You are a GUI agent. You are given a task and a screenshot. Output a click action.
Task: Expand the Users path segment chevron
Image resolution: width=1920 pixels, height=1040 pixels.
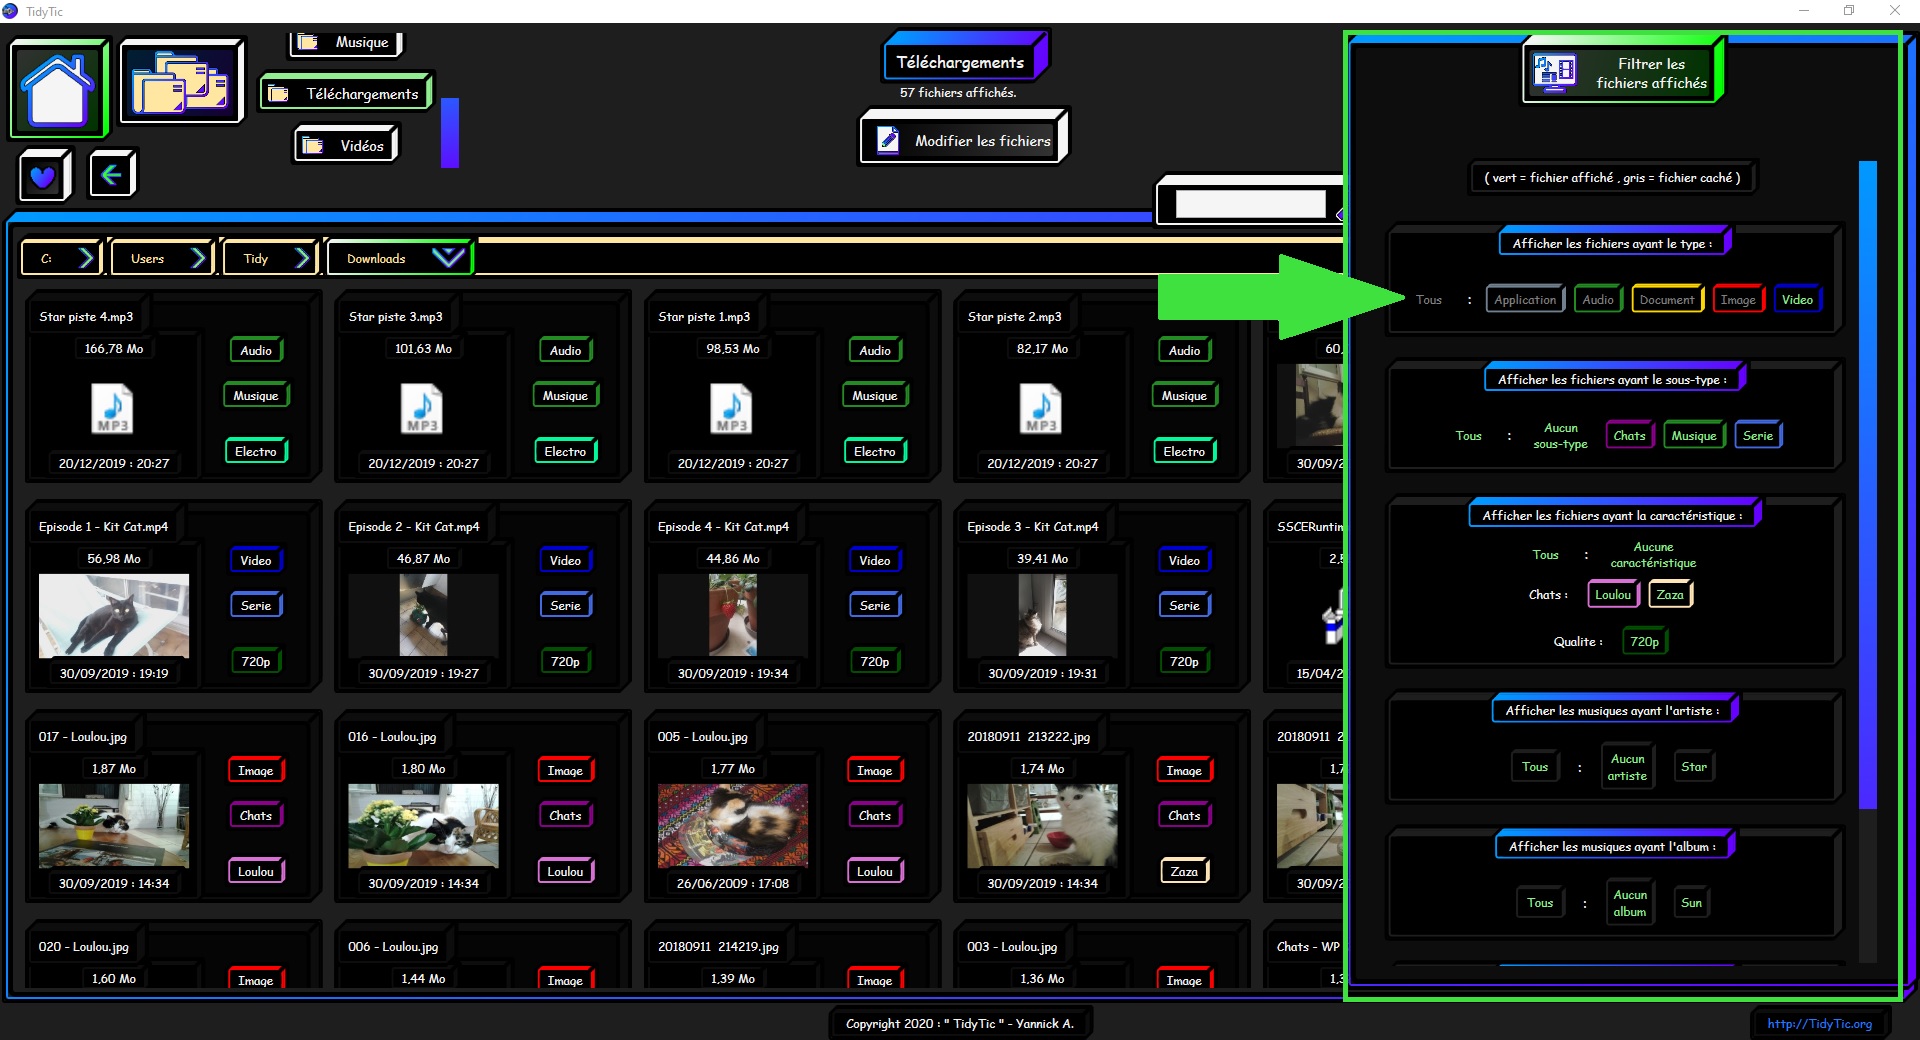tap(199, 258)
